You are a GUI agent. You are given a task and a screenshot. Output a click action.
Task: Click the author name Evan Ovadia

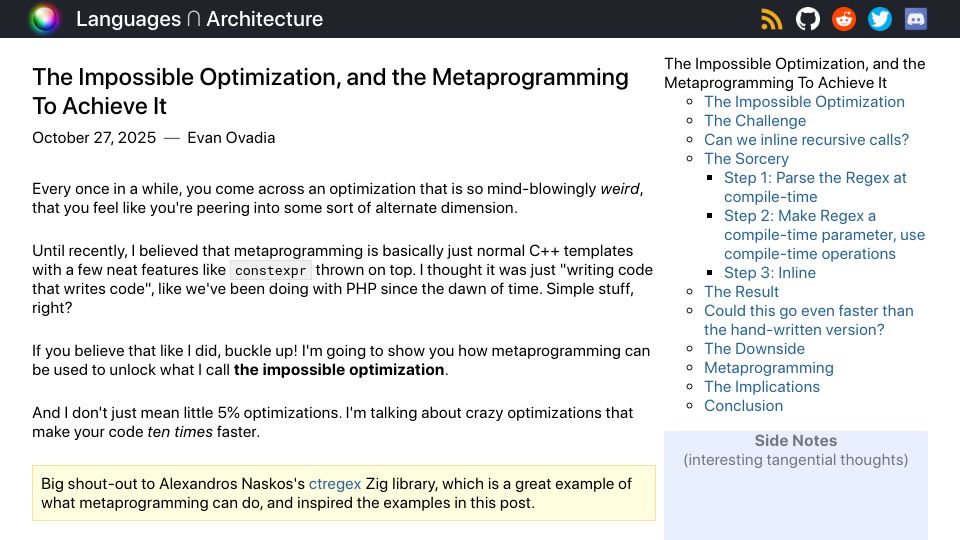pyautogui.click(x=231, y=138)
